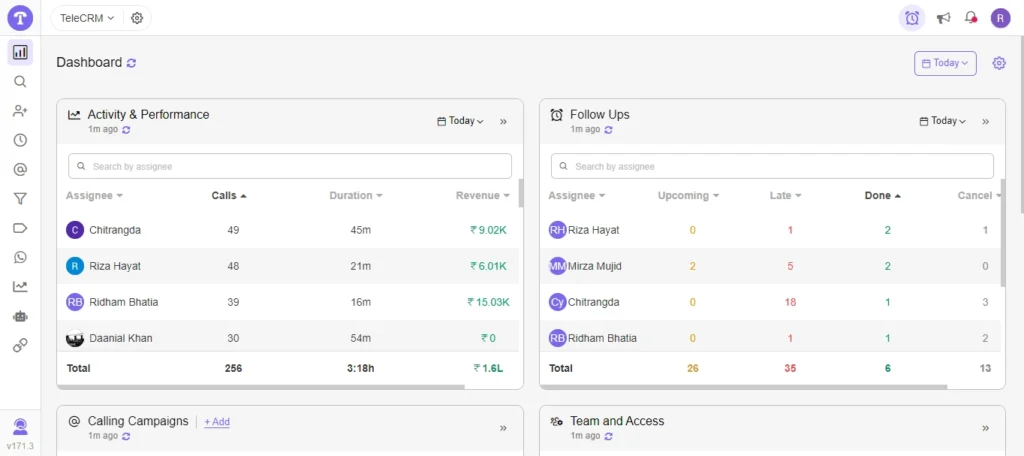Select Mirza Mujid in Follow Ups
1024x456 pixels.
(x=595, y=266)
